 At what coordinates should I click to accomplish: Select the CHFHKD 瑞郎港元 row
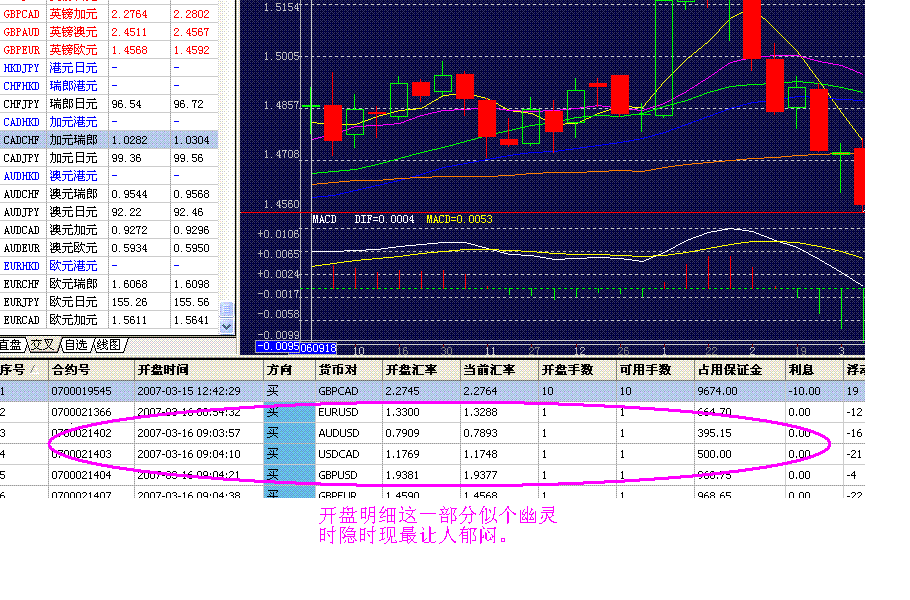[x=109, y=86]
